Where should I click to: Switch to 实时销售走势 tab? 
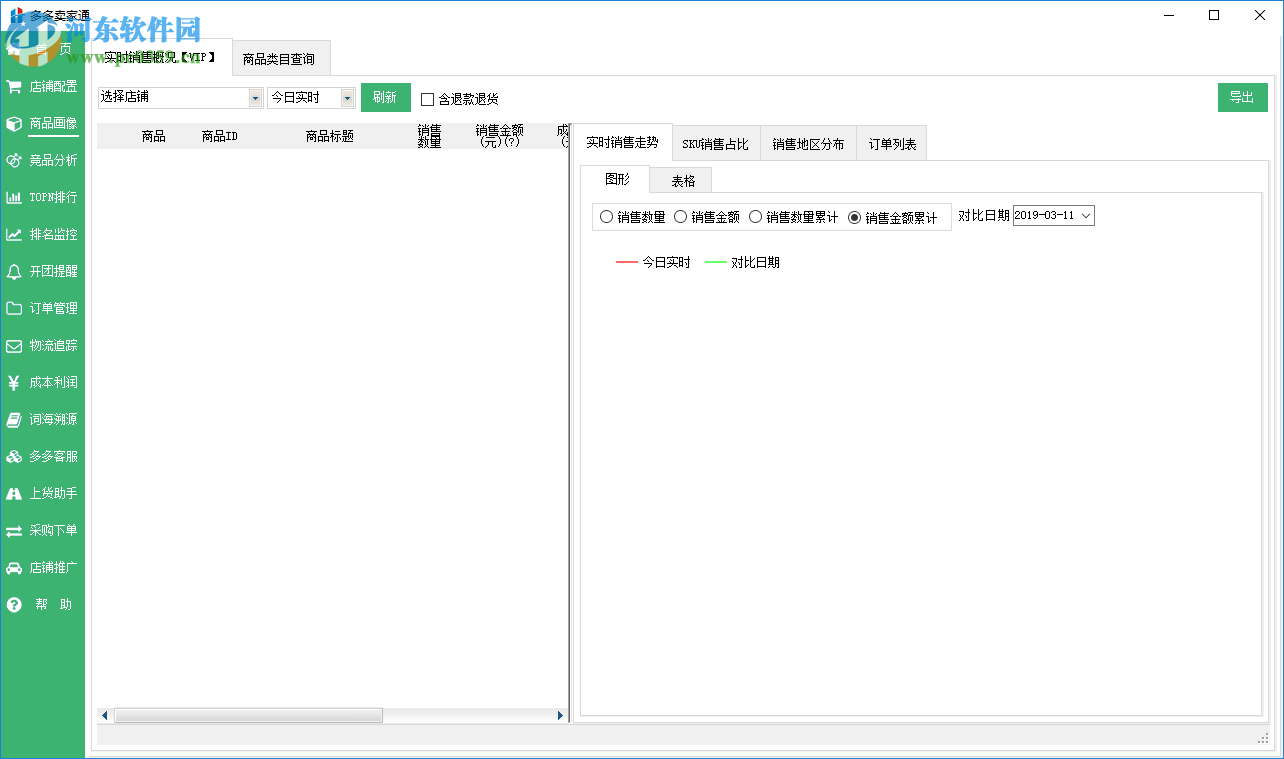622,142
